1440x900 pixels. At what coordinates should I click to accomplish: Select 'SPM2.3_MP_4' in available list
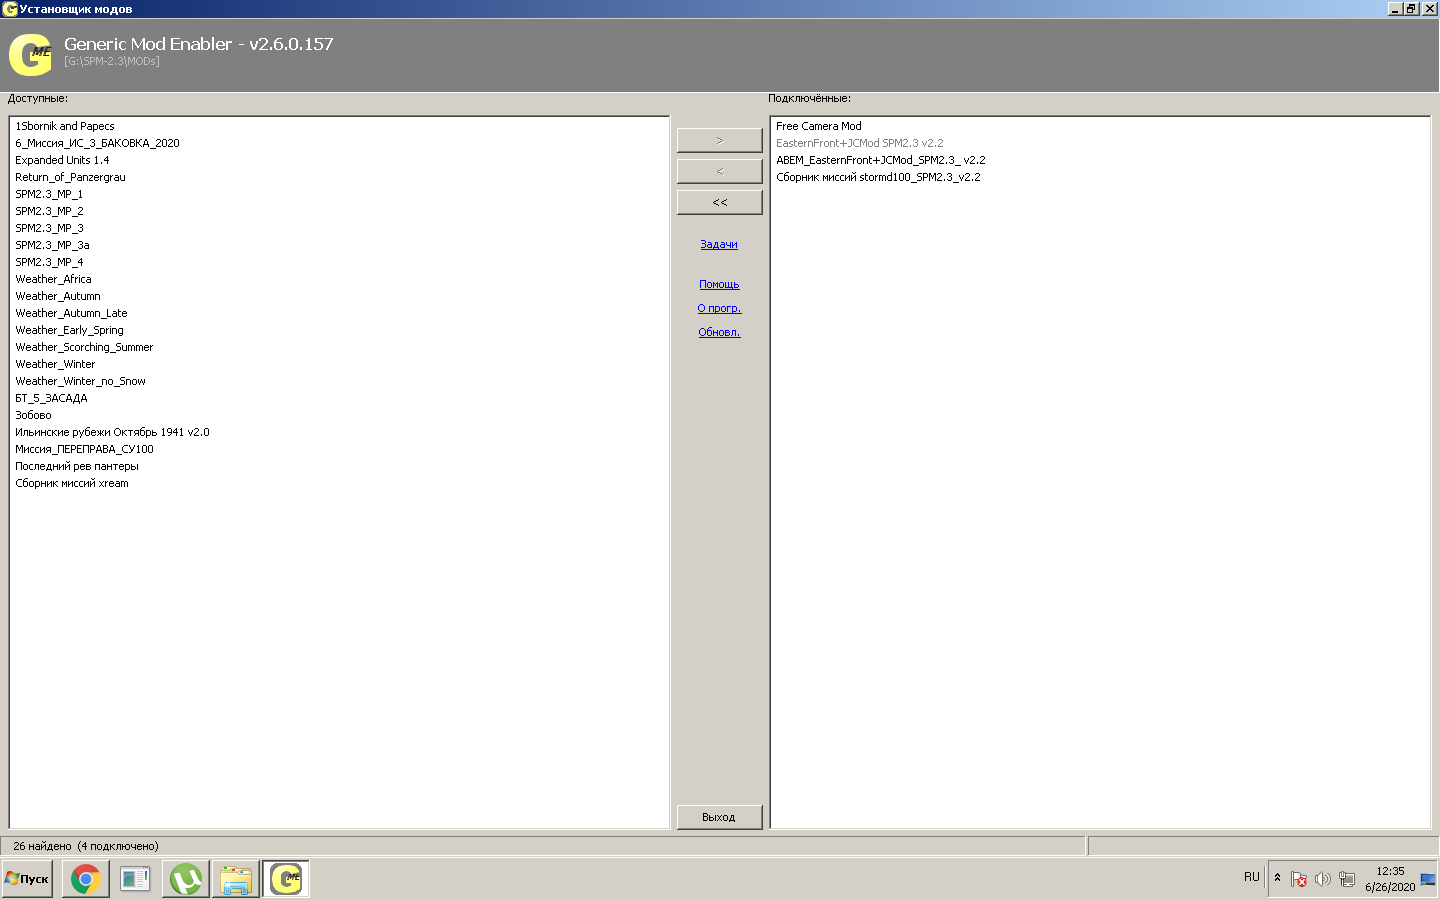point(49,262)
